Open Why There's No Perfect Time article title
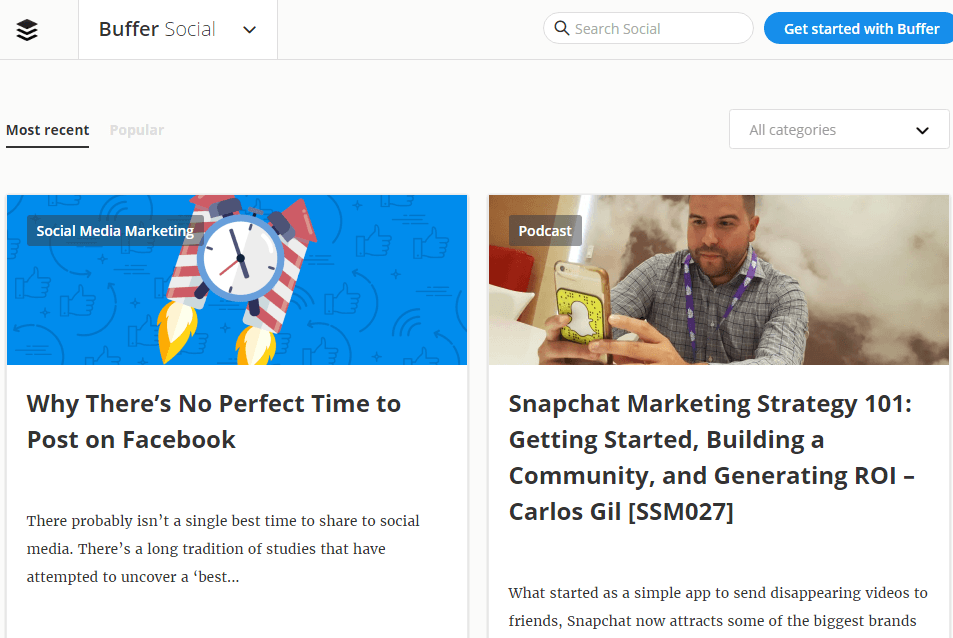The image size is (953, 638). click(x=214, y=421)
